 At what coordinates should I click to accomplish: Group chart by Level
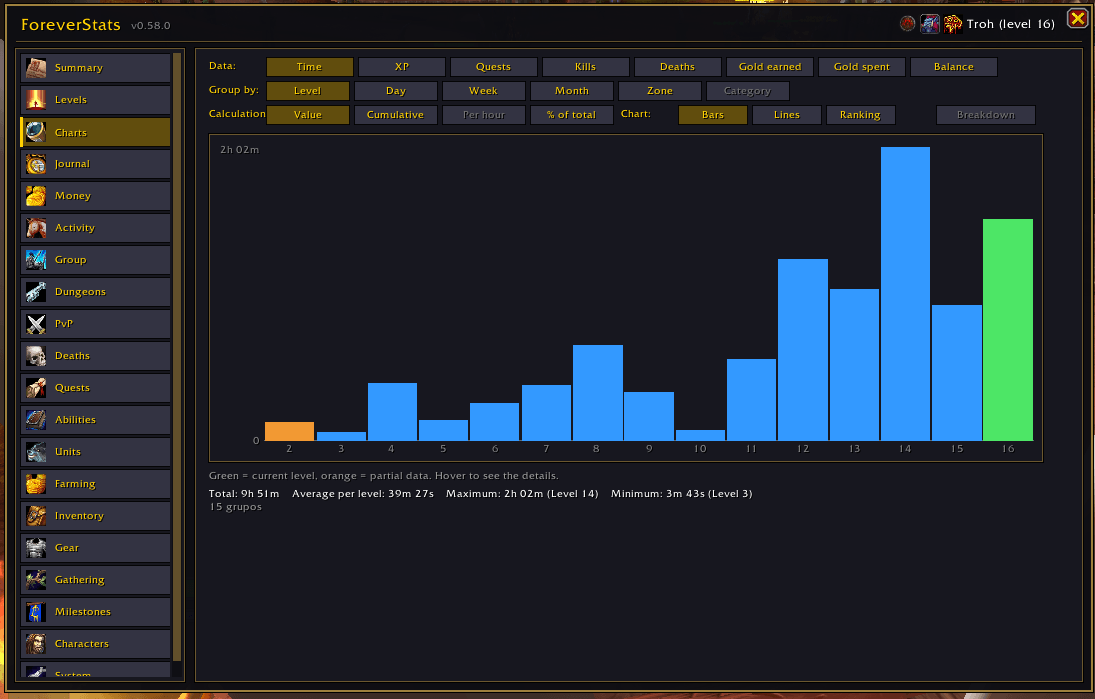tap(308, 91)
